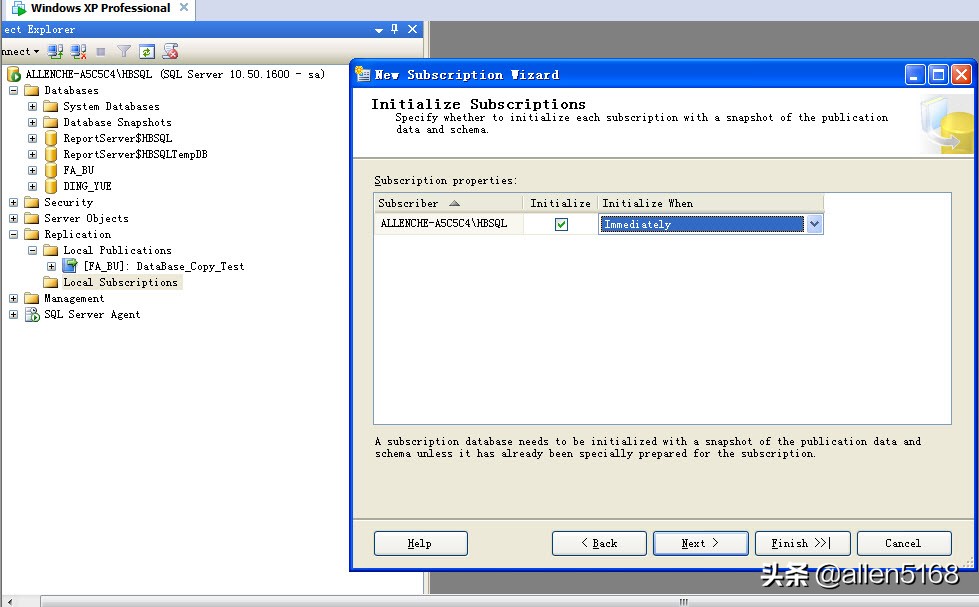Click the Disconnect server icon
Image resolution: width=979 pixels, height=607 pixels.
click(79, 51)
